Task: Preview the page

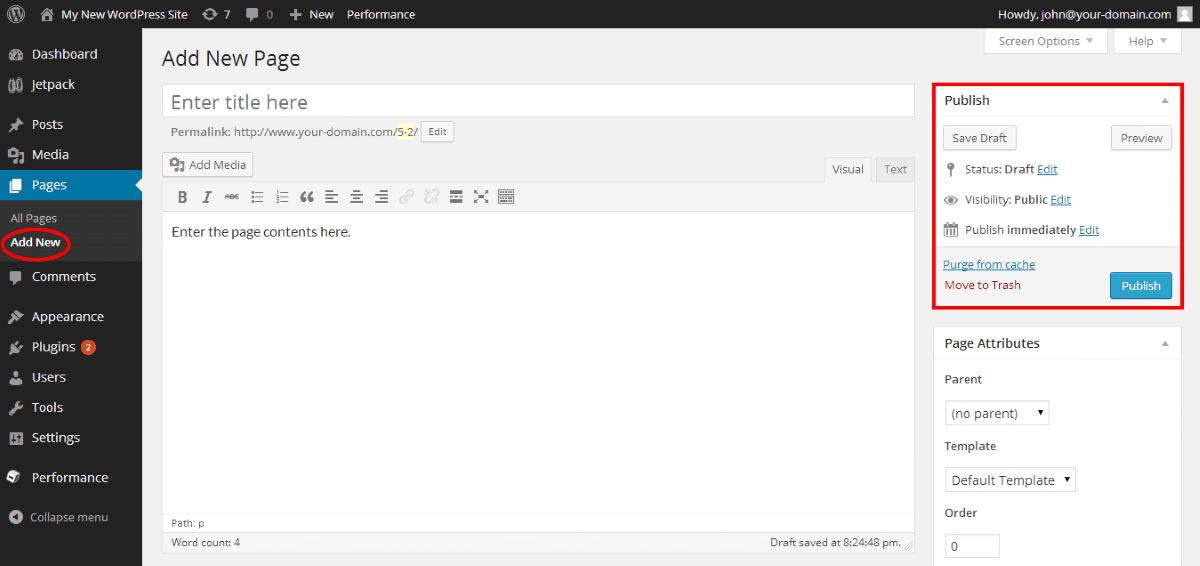Action: click(1141, 138)
